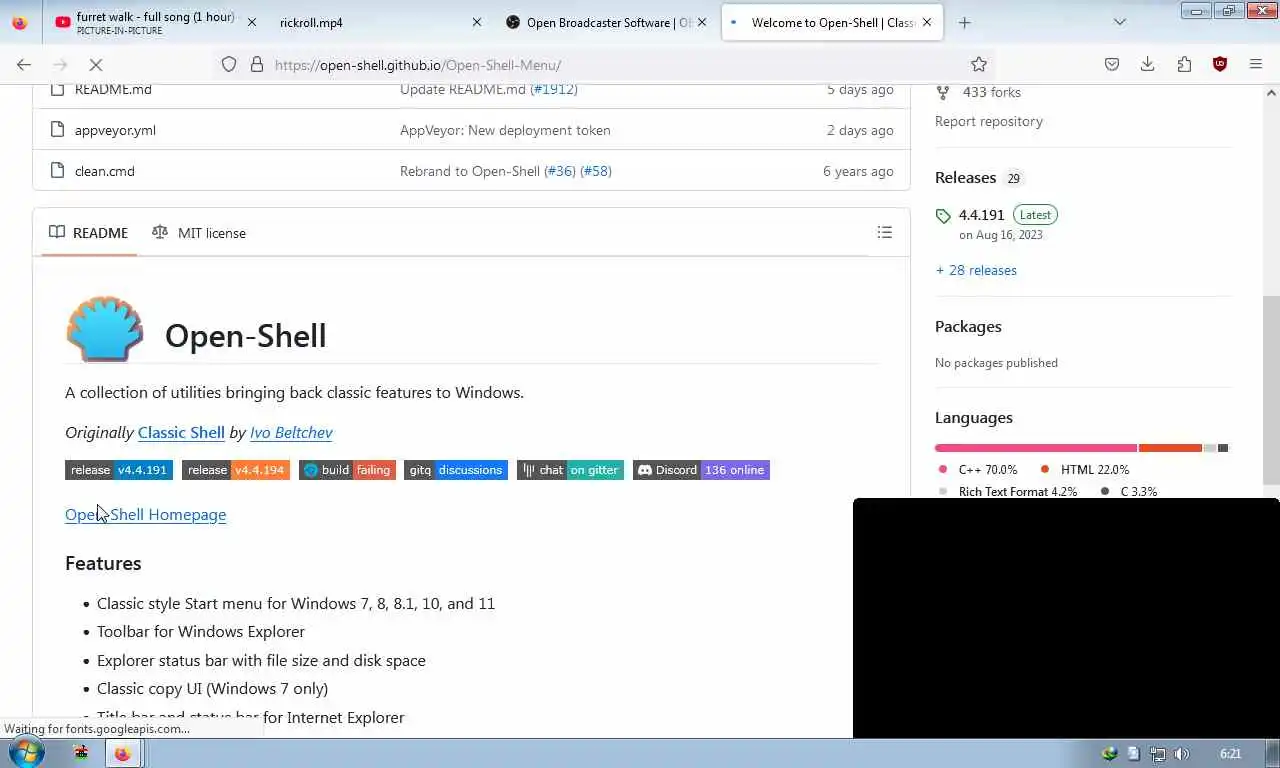The image size is (1280, 768).
Task: Open the extensions puzzle-piece menu
Action: (1184, 64)
